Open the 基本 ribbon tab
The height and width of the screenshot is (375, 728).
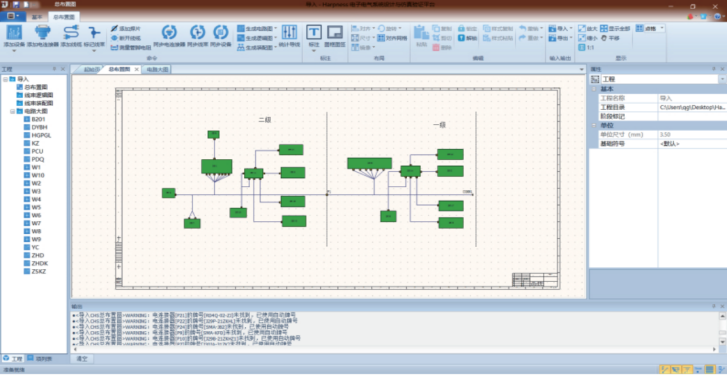pyautogui.click(x=37, y=17)
